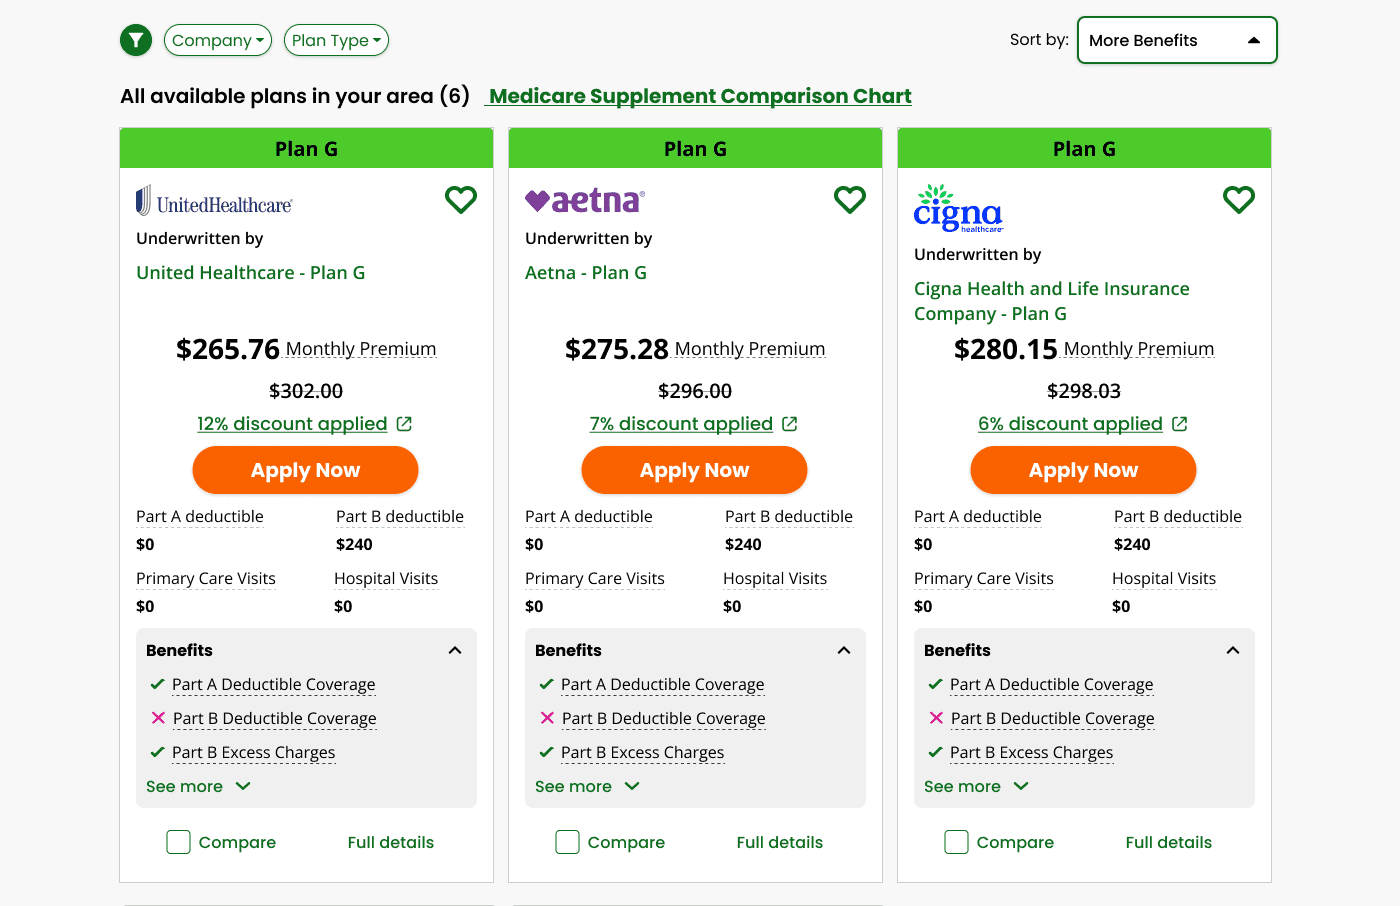Click the green filter funnel icon

(136, 40)
